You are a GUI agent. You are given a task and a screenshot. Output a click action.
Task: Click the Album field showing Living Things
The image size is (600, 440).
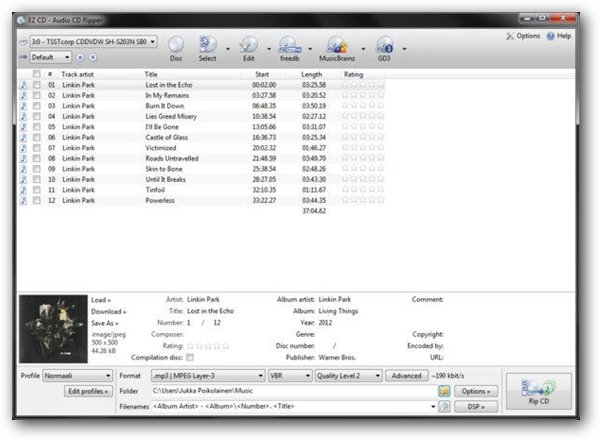click(x=338, y=311)
